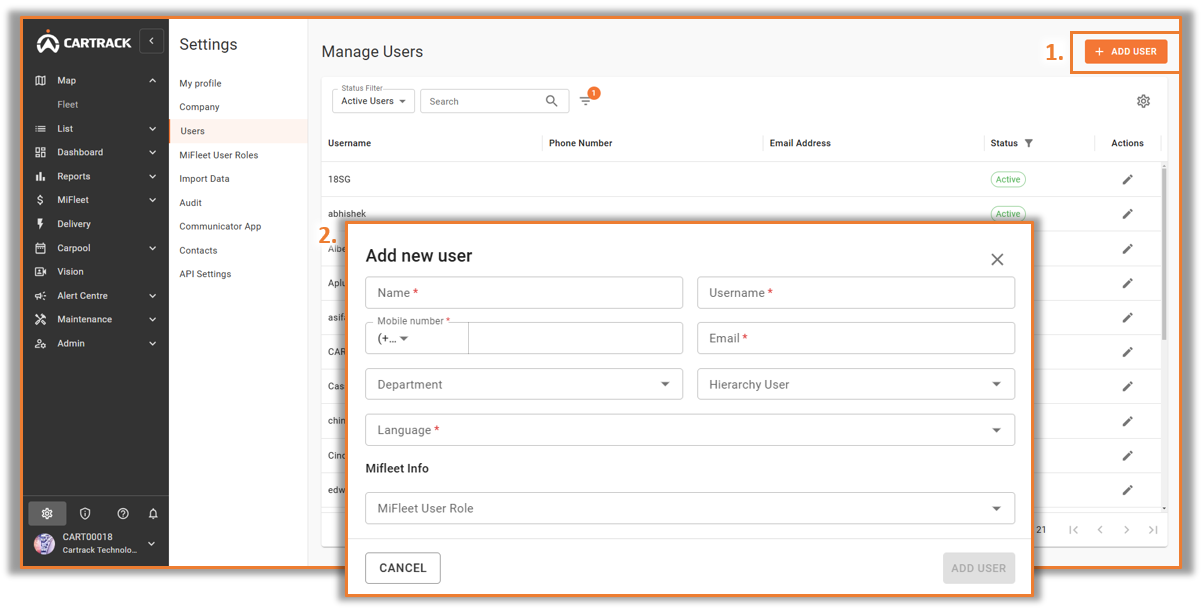Go to the previous page of users
Screen dimensions: 1202x615
(x=1100, y=530)
